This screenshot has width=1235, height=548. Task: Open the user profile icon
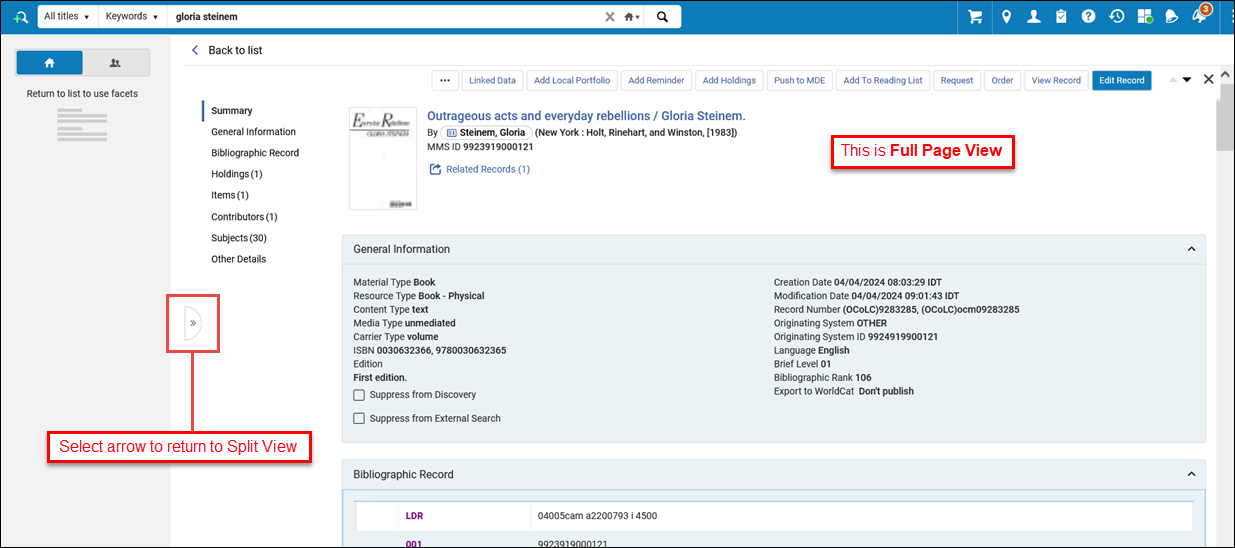click(x=1034, y=17)
